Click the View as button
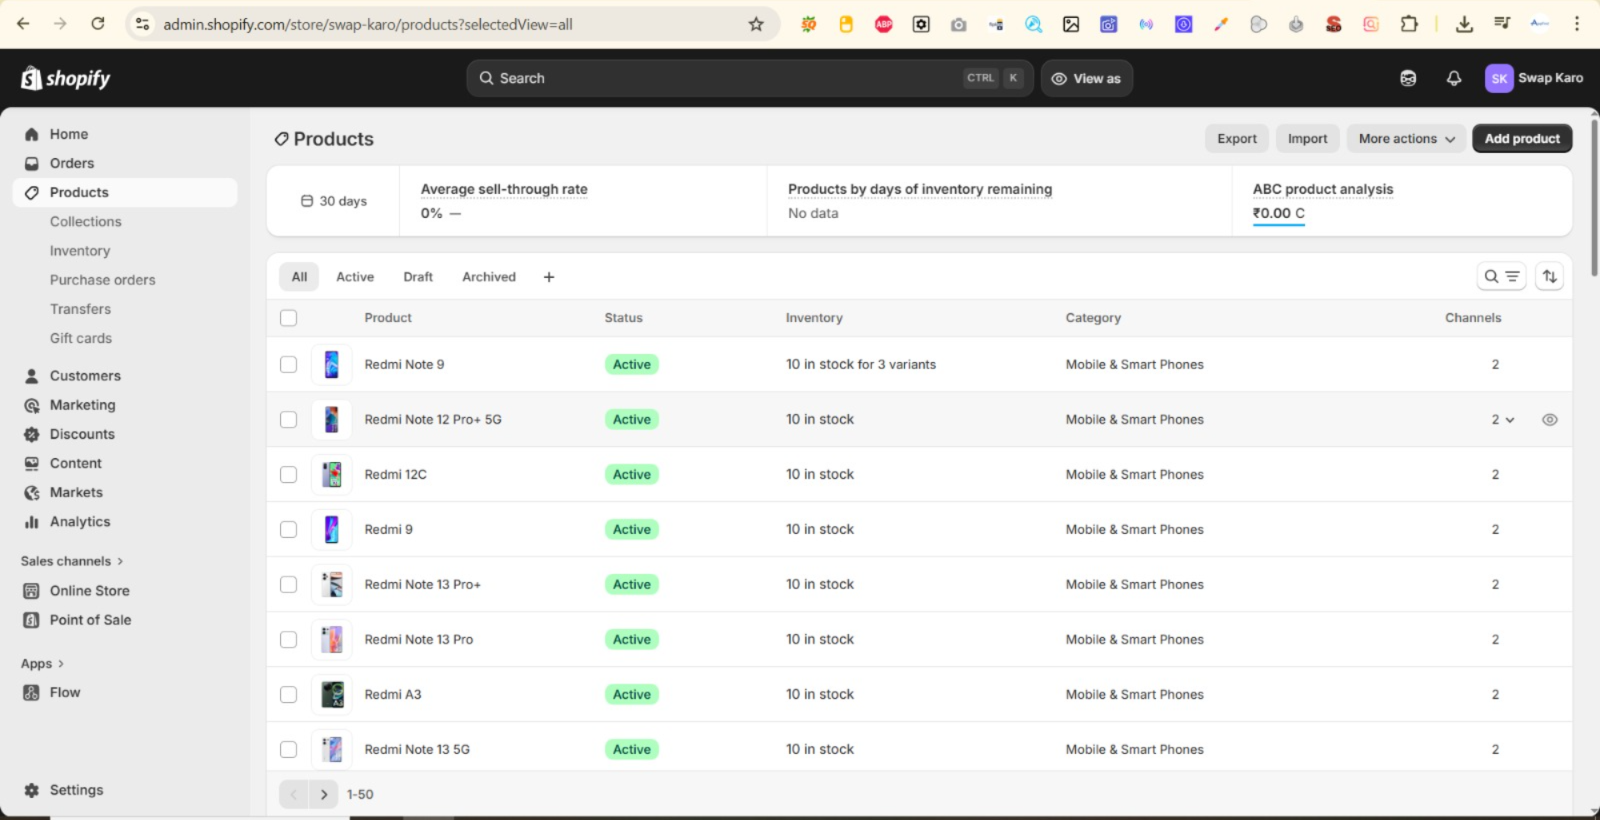The height and width of the screenshot is (820, 1600). [1087, 78]
